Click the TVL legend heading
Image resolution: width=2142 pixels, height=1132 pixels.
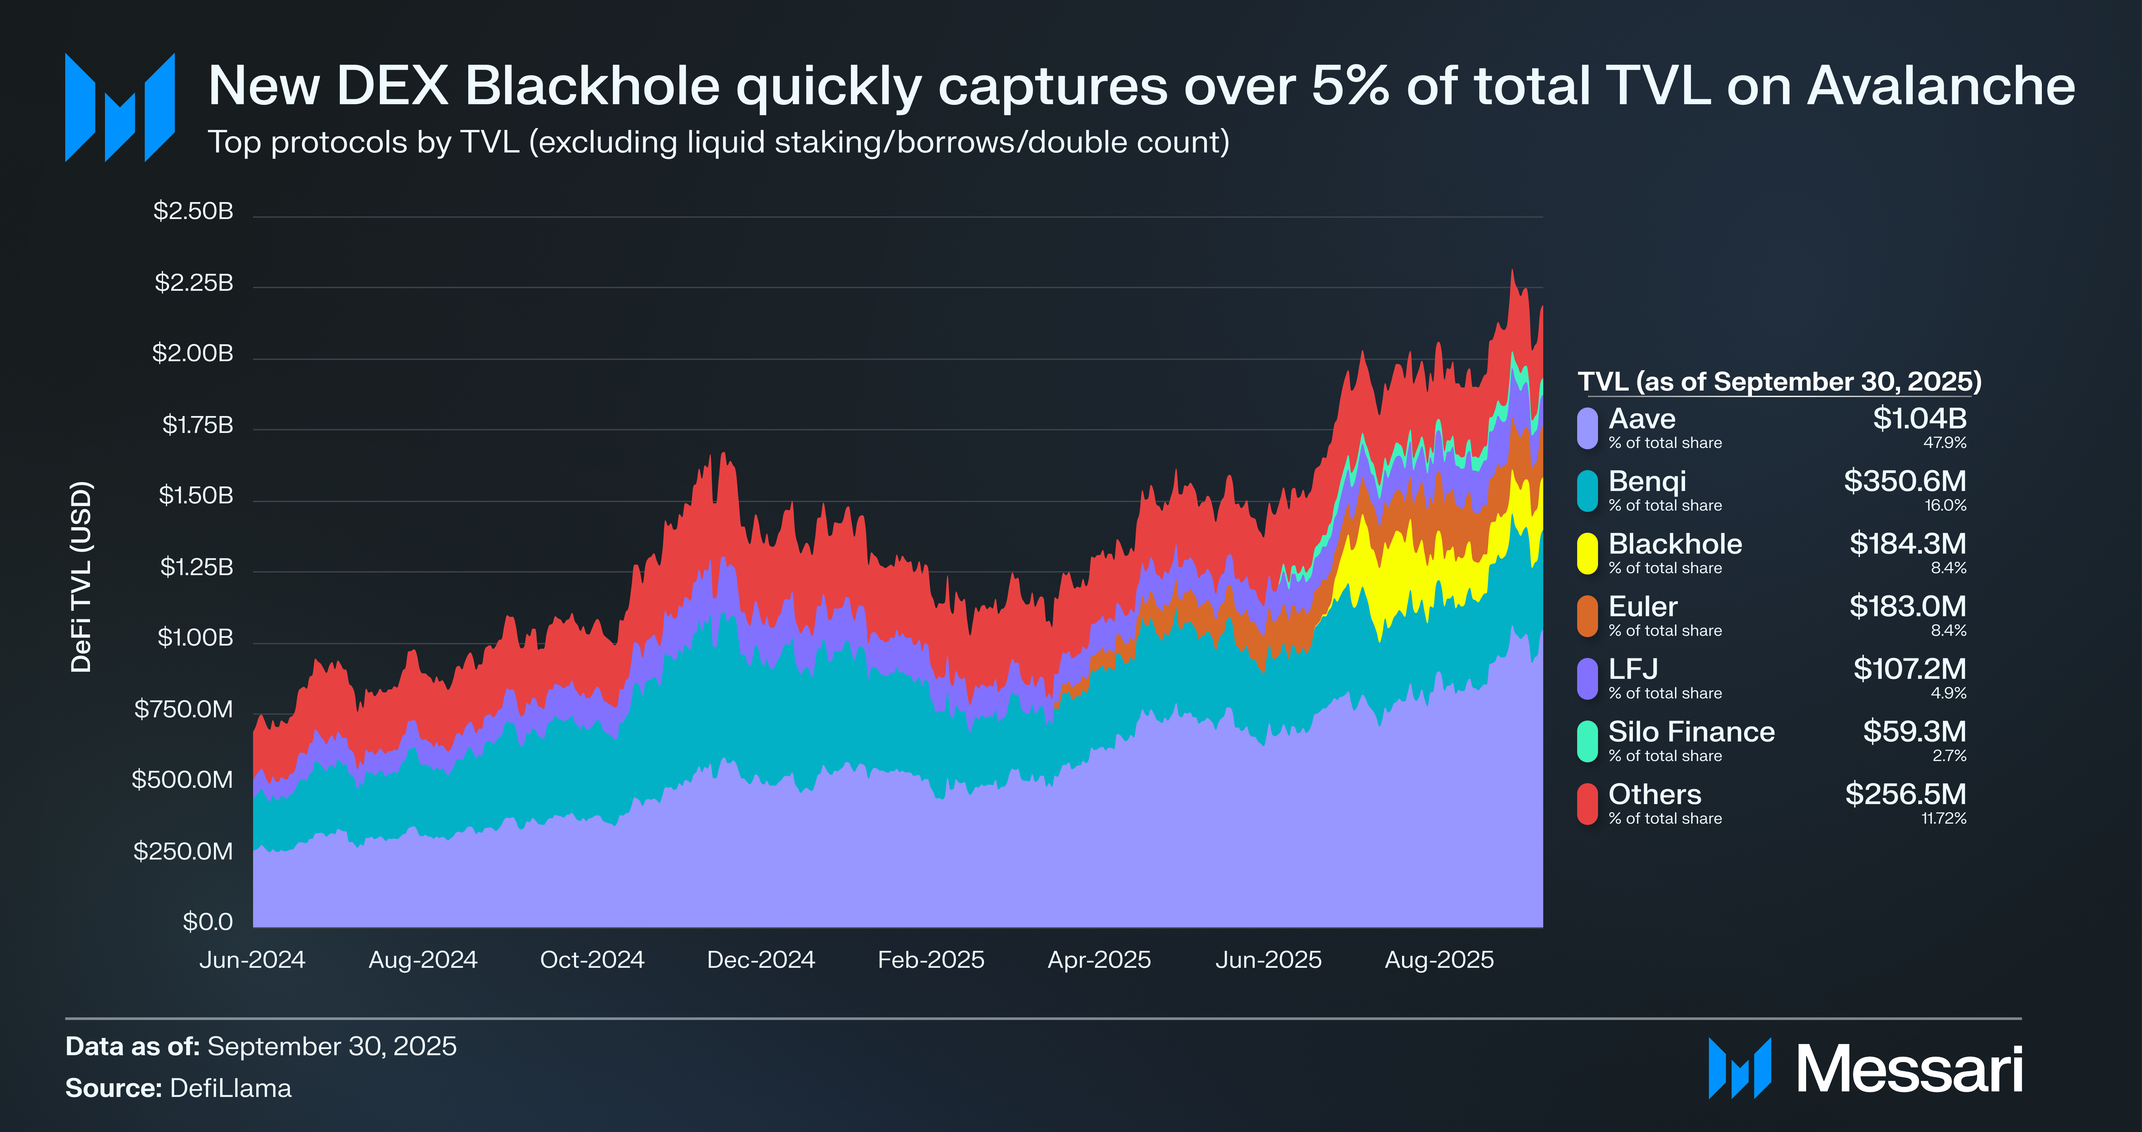pyautogui.click(x=1779, y=382)
